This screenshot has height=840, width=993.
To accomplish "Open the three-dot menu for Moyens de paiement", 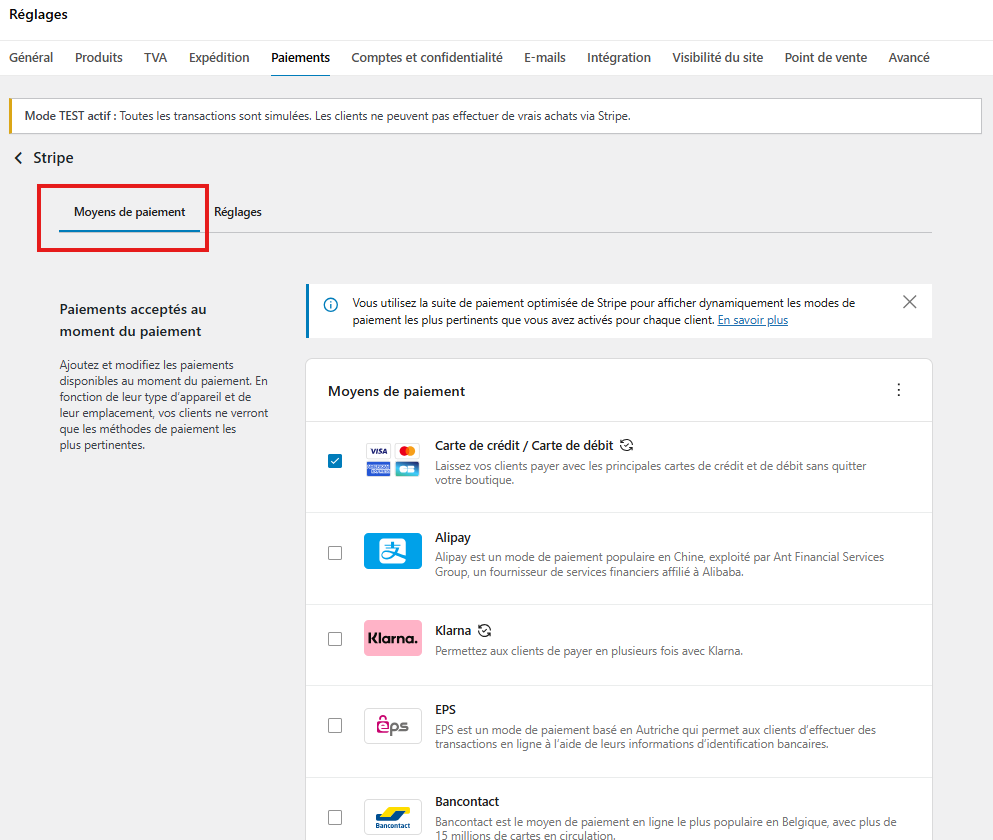I will pos(898,390).
